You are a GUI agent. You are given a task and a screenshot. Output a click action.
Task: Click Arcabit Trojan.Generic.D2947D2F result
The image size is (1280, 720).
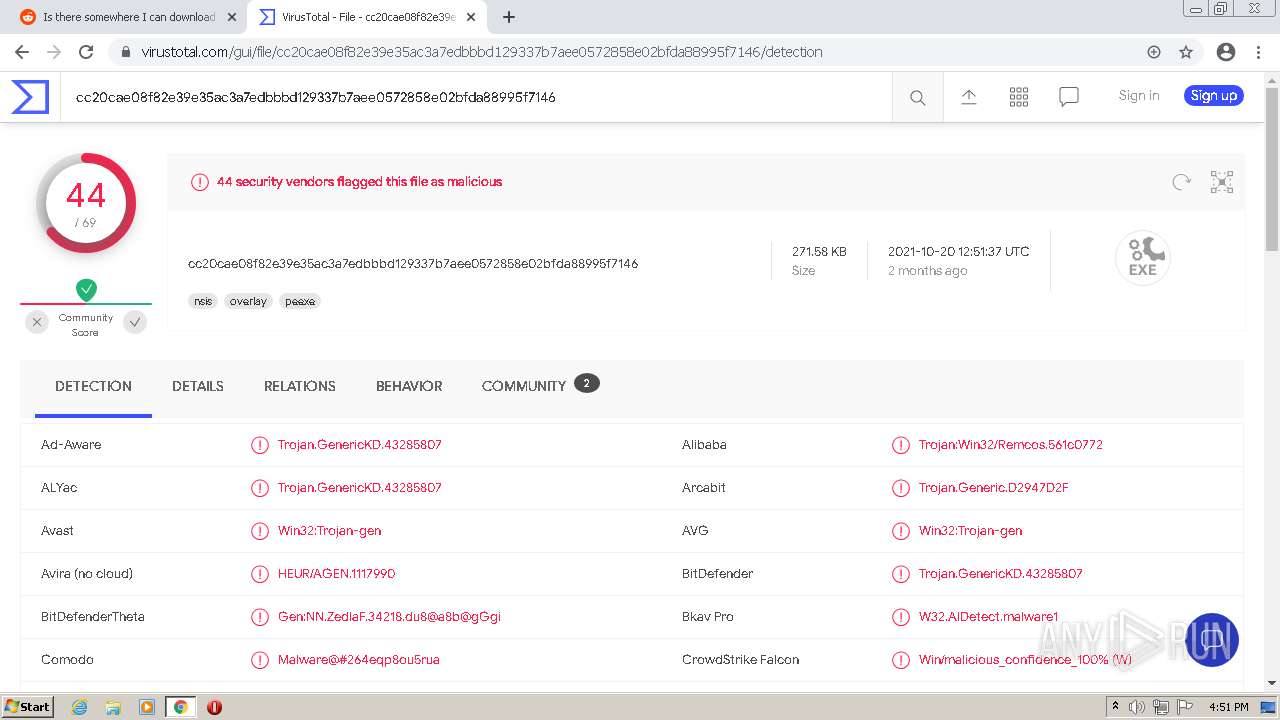tap(994, 488)
